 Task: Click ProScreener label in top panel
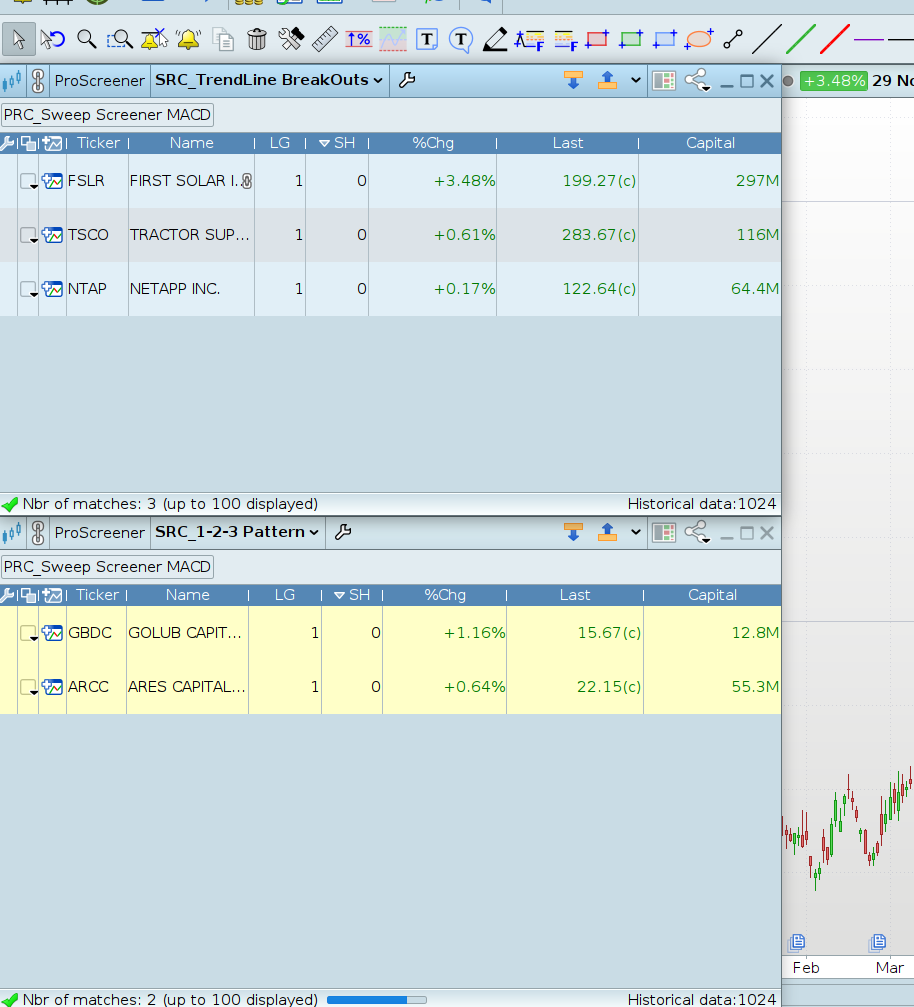click(100, 81)
